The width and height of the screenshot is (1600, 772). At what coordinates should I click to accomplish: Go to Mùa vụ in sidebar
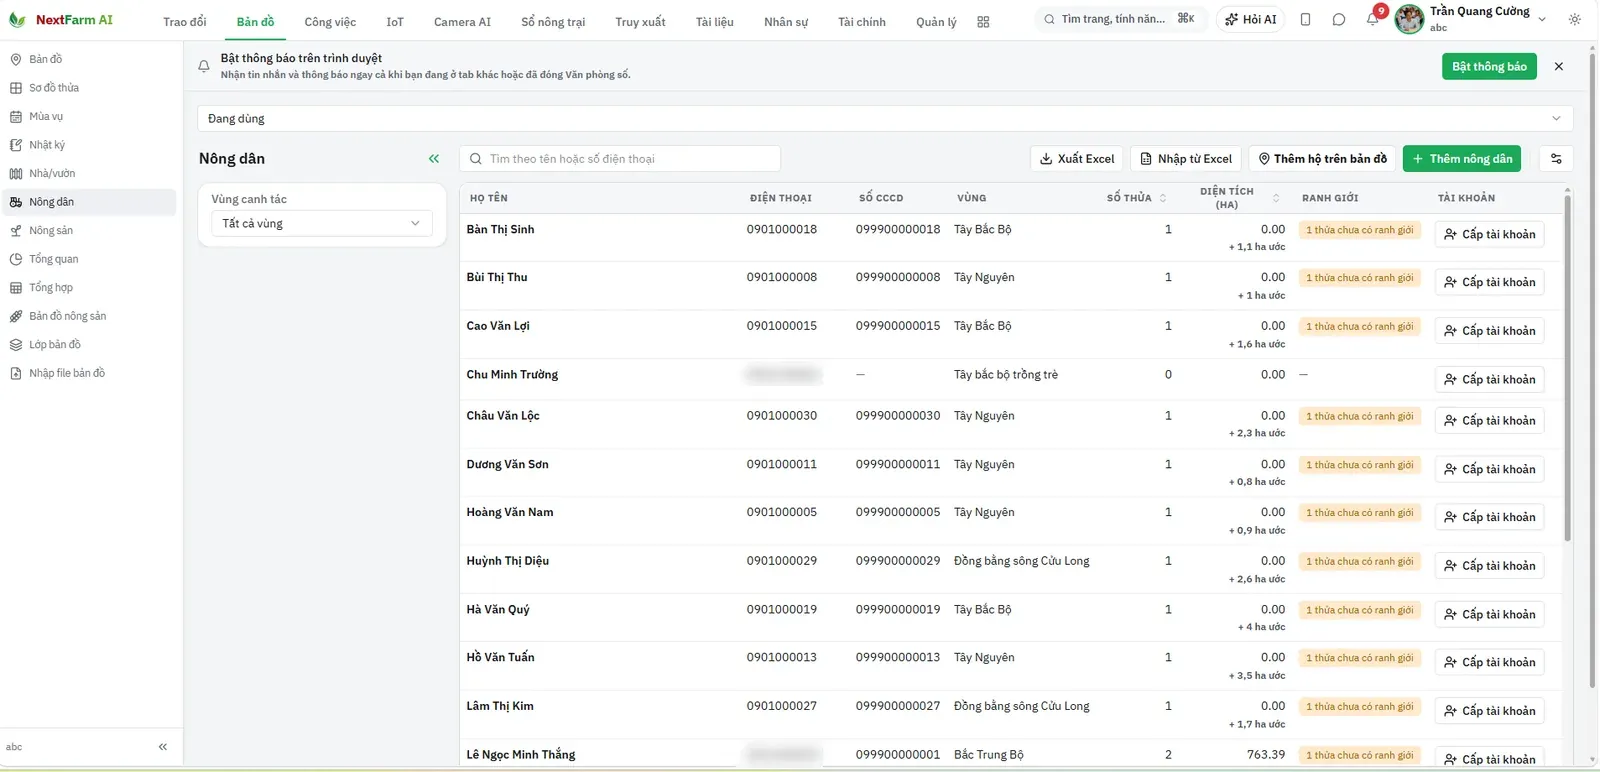click(89, 116)
